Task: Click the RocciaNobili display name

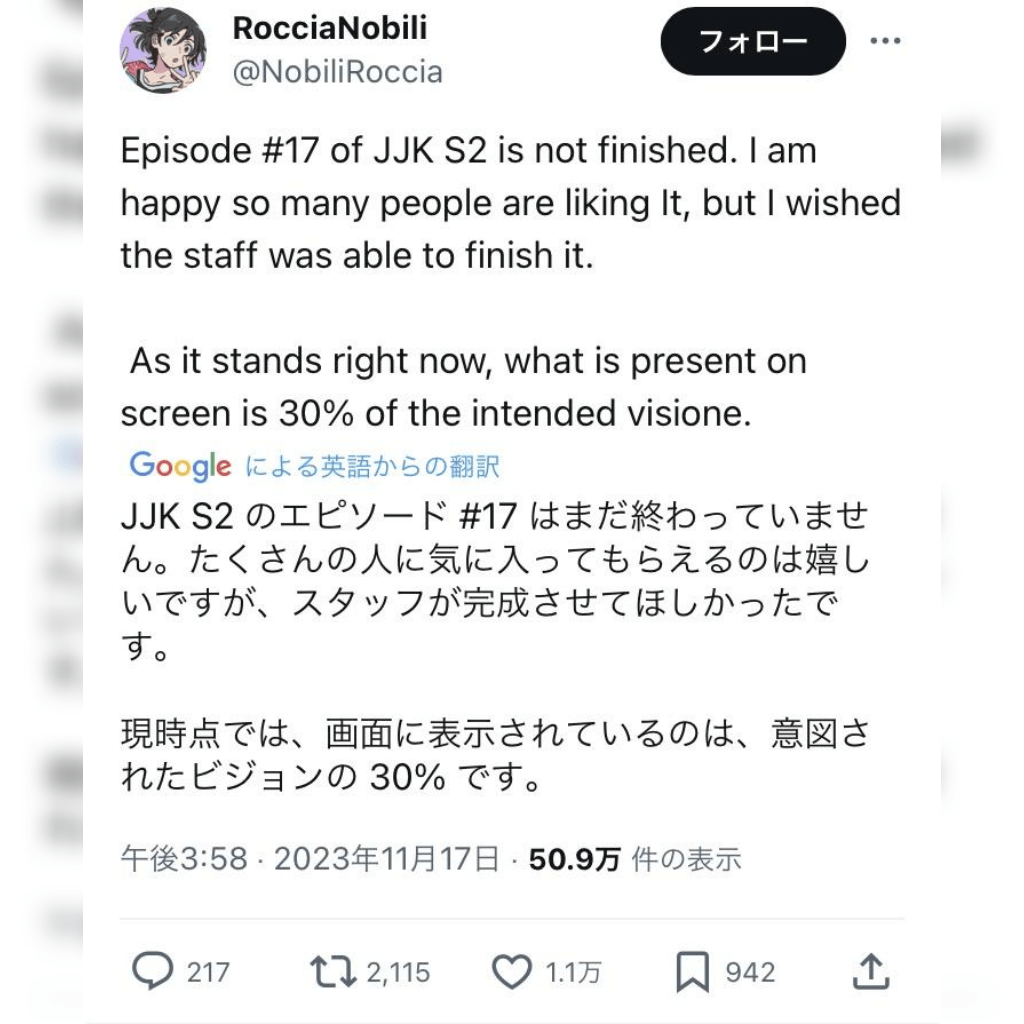Action: [x=329, y=28]
